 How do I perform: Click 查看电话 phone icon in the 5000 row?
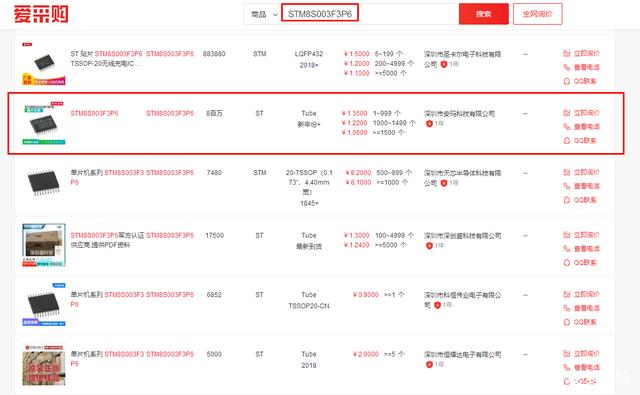[x=567, y=367]
